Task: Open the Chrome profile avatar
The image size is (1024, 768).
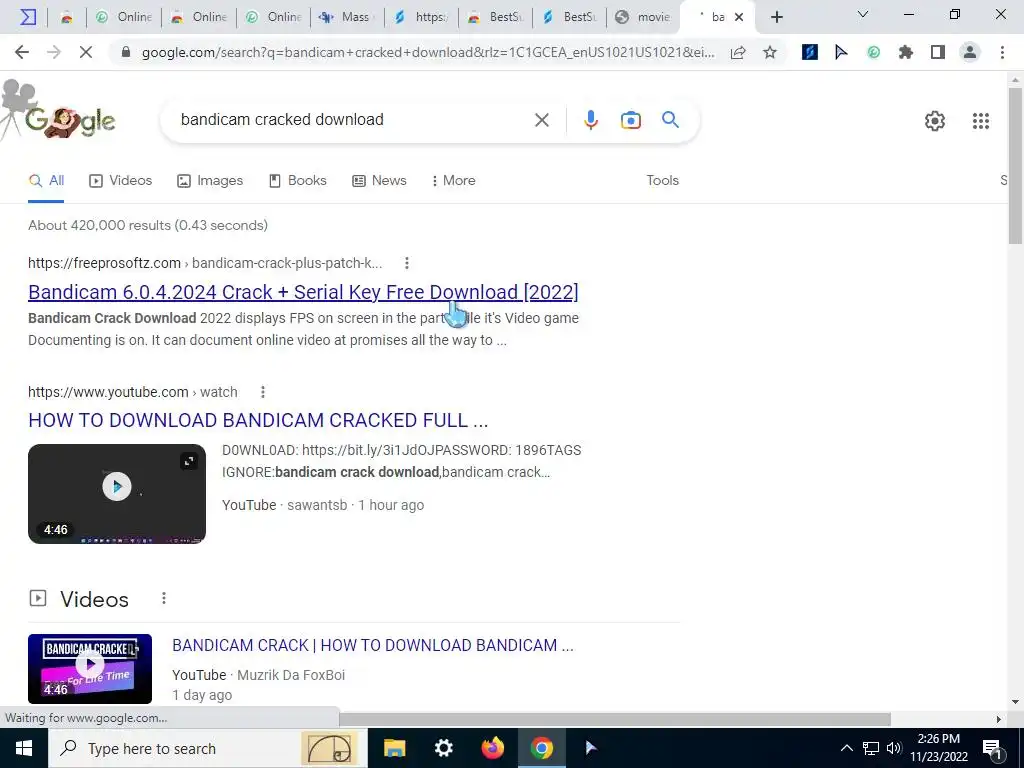Action: point(970,52)
